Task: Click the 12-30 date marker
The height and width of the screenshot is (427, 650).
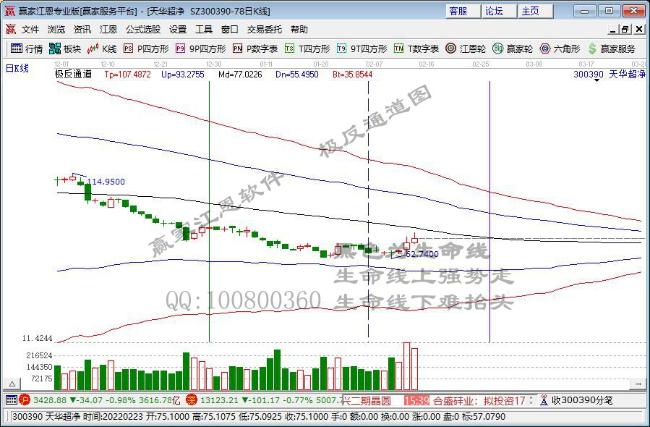Action: [213, 64]
